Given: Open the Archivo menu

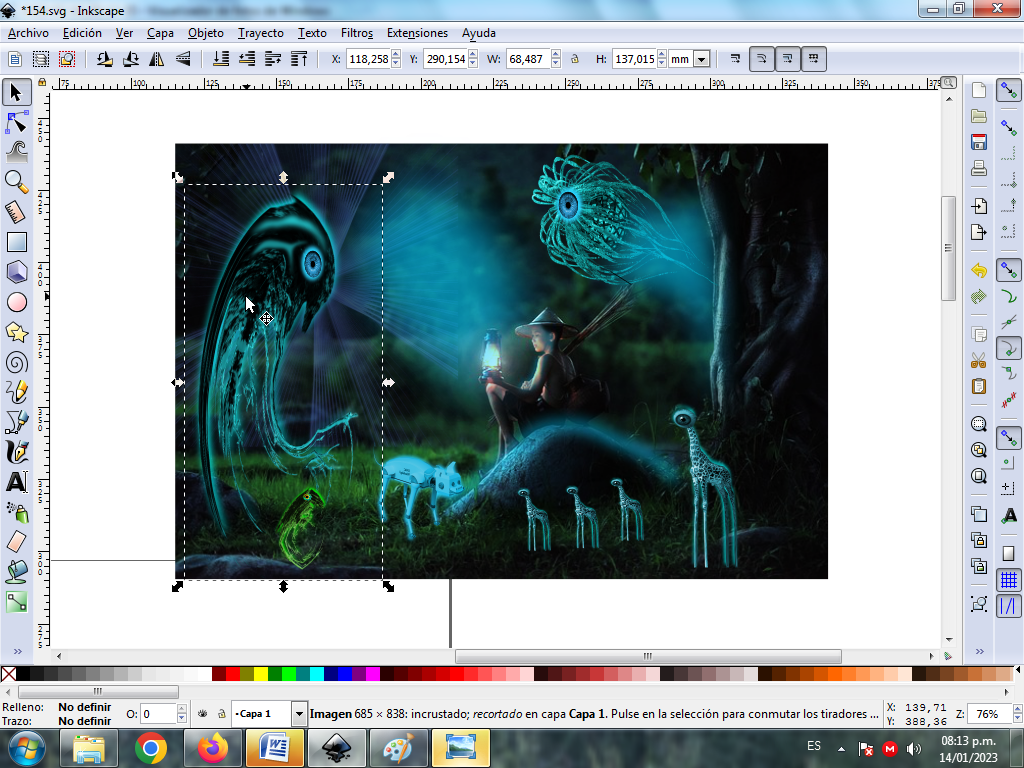Looking at the screenshot, I should pos(28,33).
